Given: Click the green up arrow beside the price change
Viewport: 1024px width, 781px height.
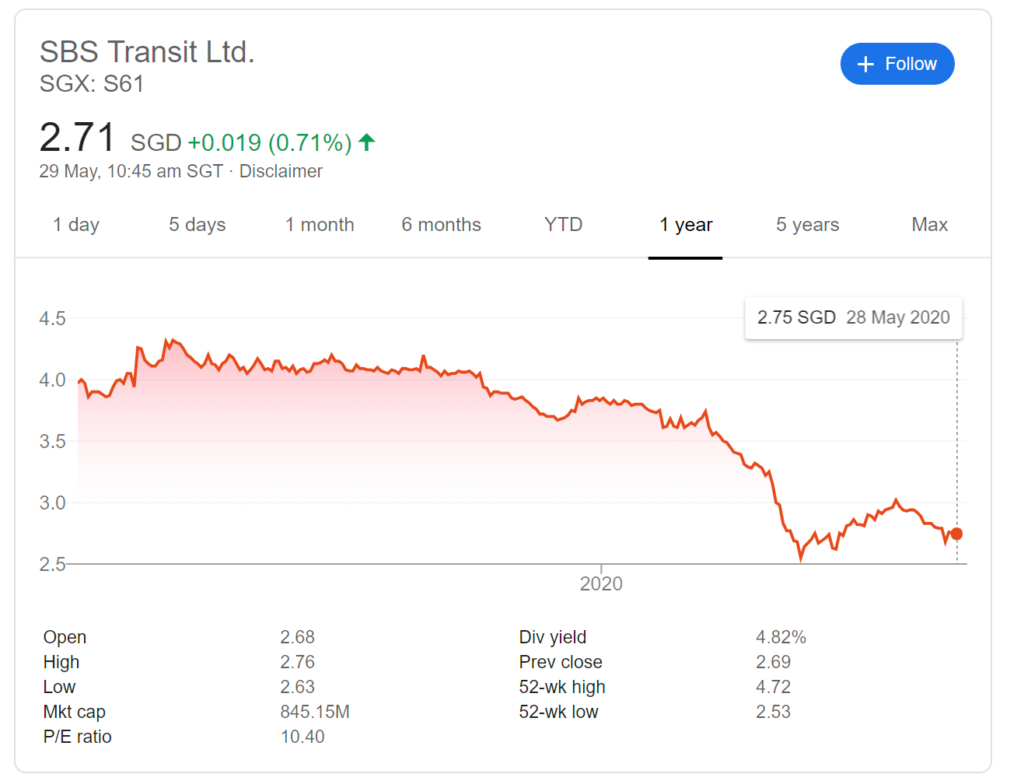Looking at the screenshot, I should coord(367,142).
